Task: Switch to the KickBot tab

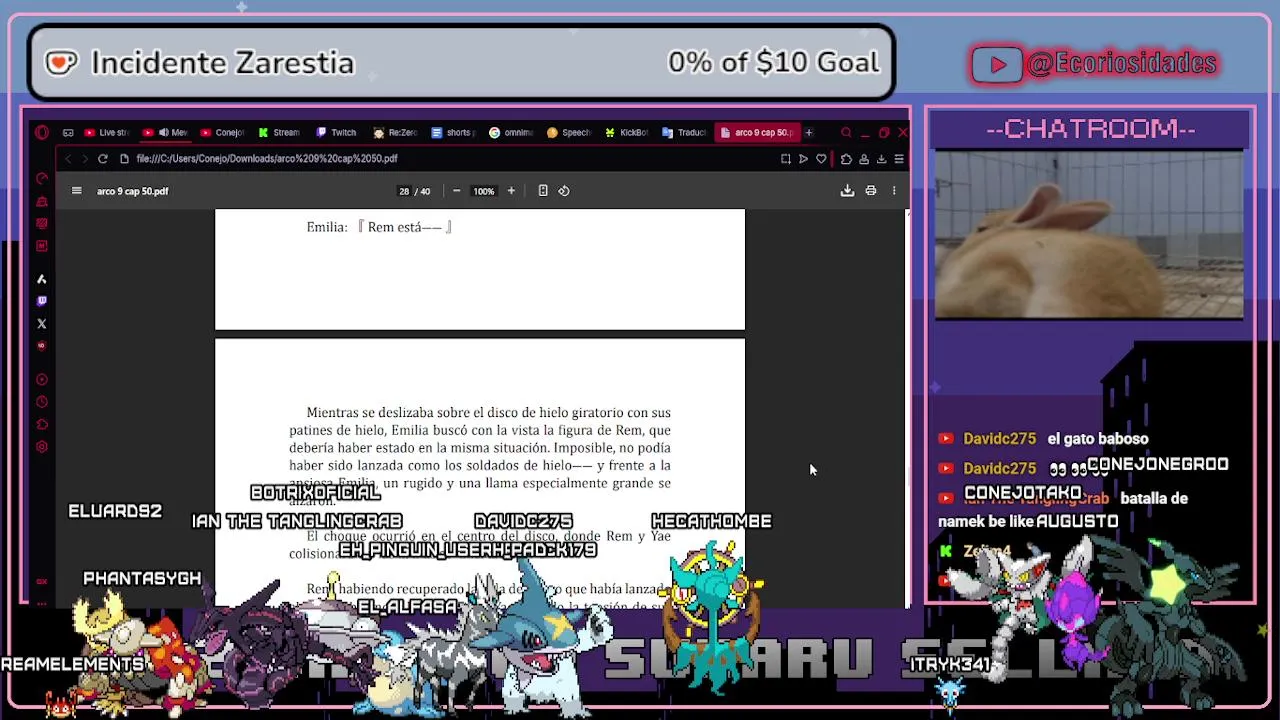Action: [626, 132]
